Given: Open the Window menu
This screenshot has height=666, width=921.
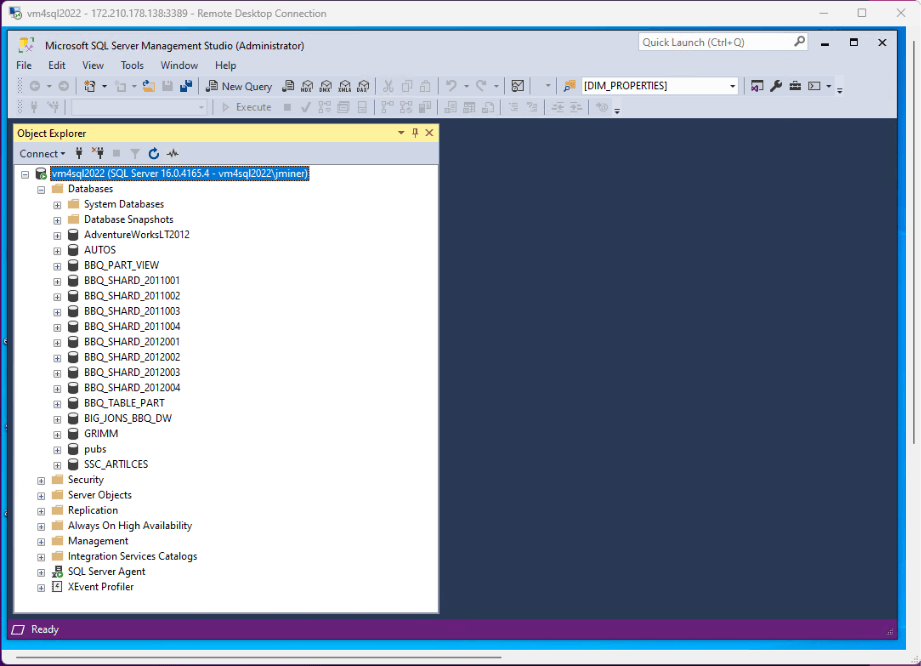Looking at the screenshot, I should click(179, 65).
